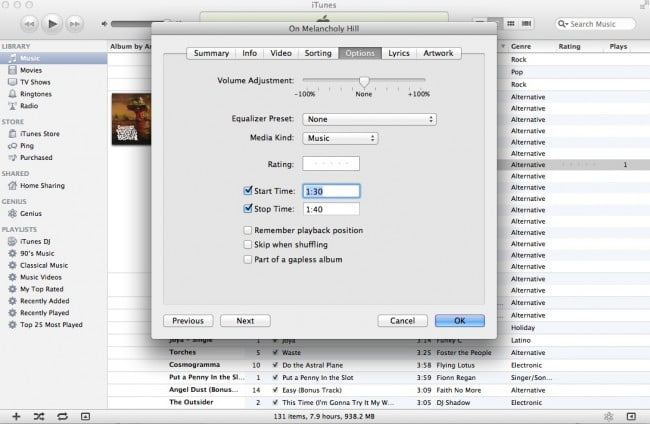Uncheck Easy (Bonus Track) checkbox
This screenshot has height=424, width=650.
tap(275, 390)
